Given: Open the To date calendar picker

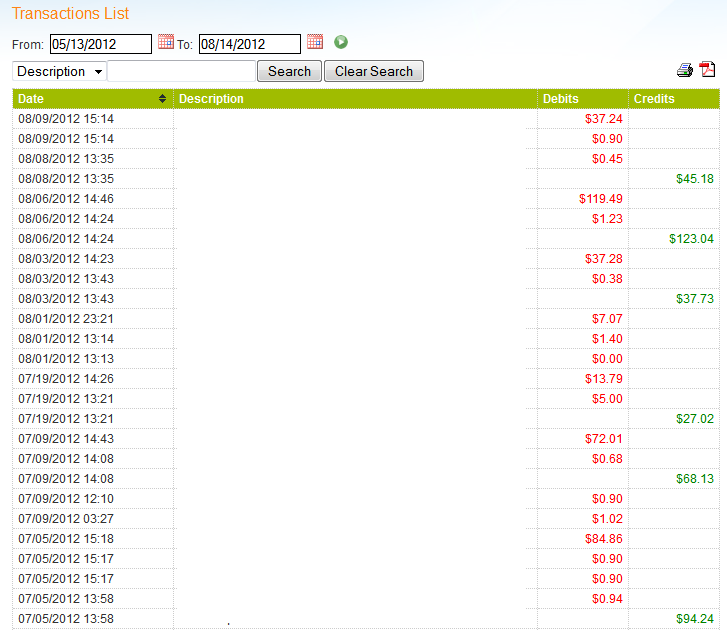Looking at the screenshot, I should [x=315, y=42].
